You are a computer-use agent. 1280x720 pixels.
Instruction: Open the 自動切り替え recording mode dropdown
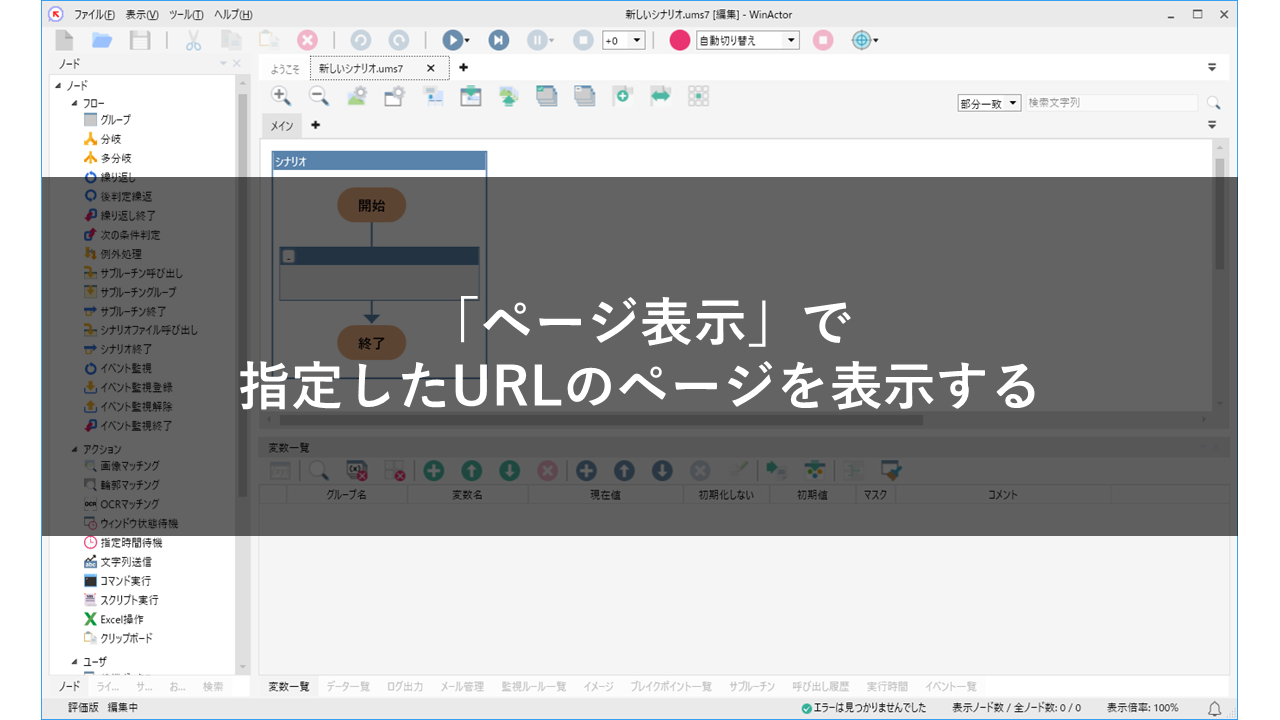pyautogui.click(x=791, y=41)
